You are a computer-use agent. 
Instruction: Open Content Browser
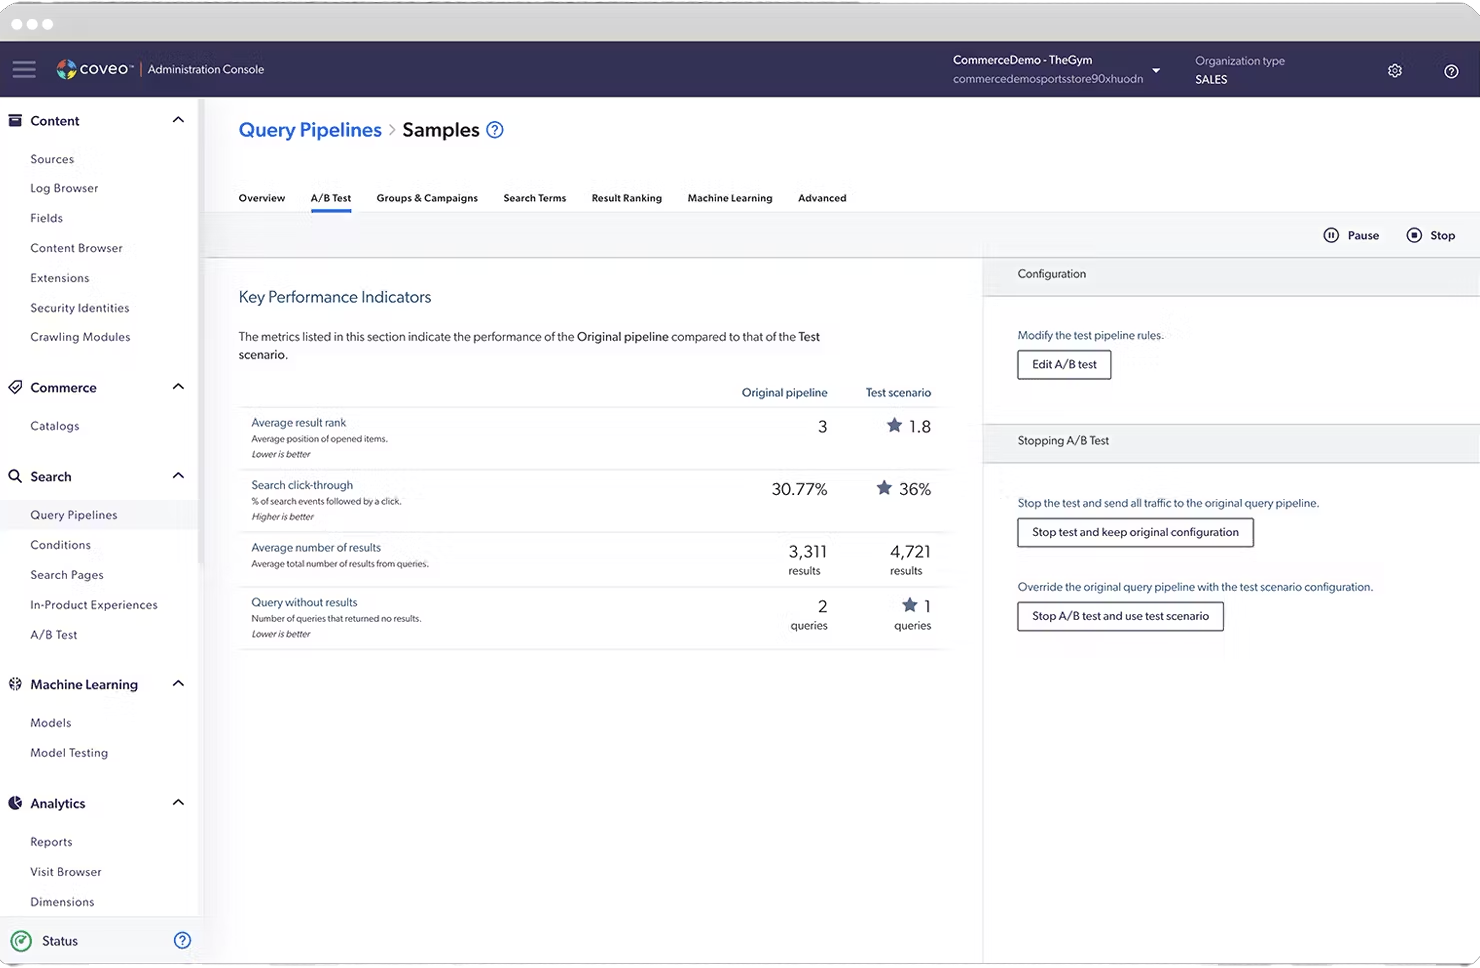[x=76, y=248]
